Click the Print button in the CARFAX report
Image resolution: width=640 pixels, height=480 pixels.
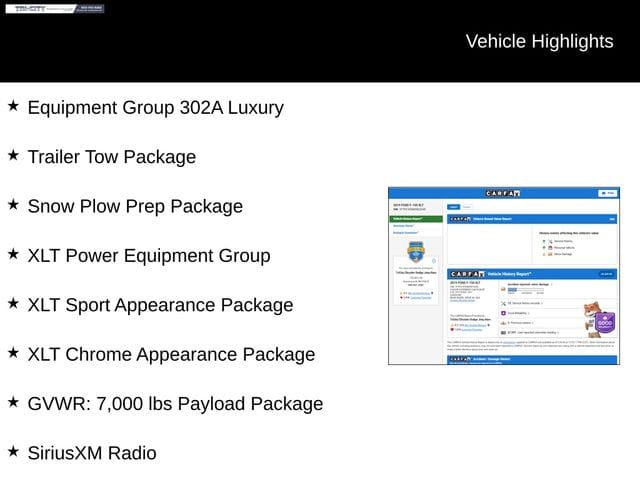coord(607,192)
